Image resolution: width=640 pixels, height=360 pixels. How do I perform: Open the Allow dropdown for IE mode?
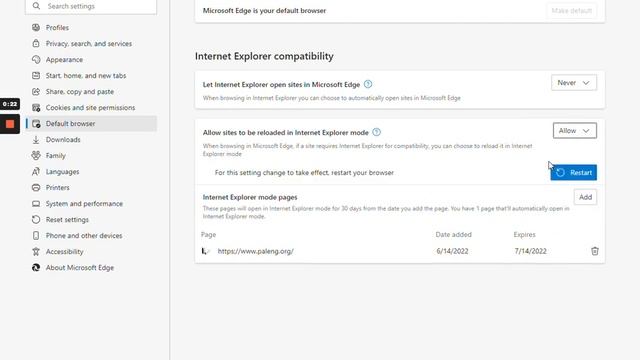coord(575,131)
